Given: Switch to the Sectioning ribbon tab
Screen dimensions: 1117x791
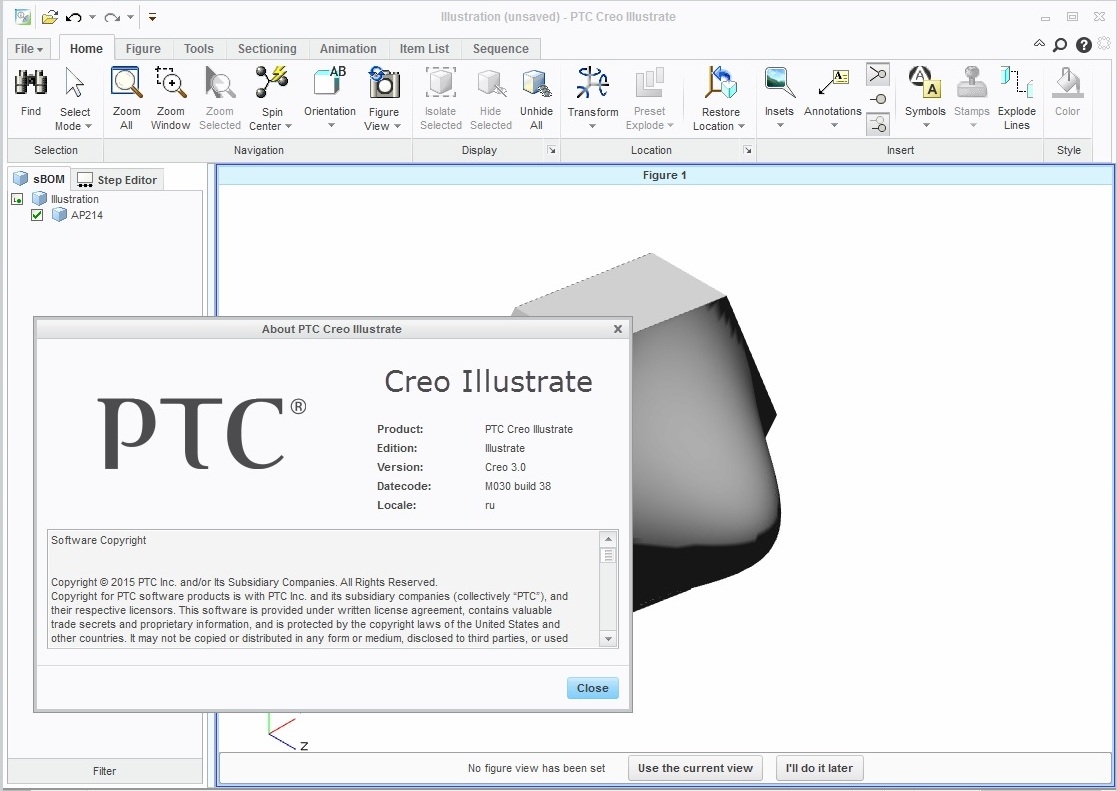Looking at the screenshot, I should point(267,48).
